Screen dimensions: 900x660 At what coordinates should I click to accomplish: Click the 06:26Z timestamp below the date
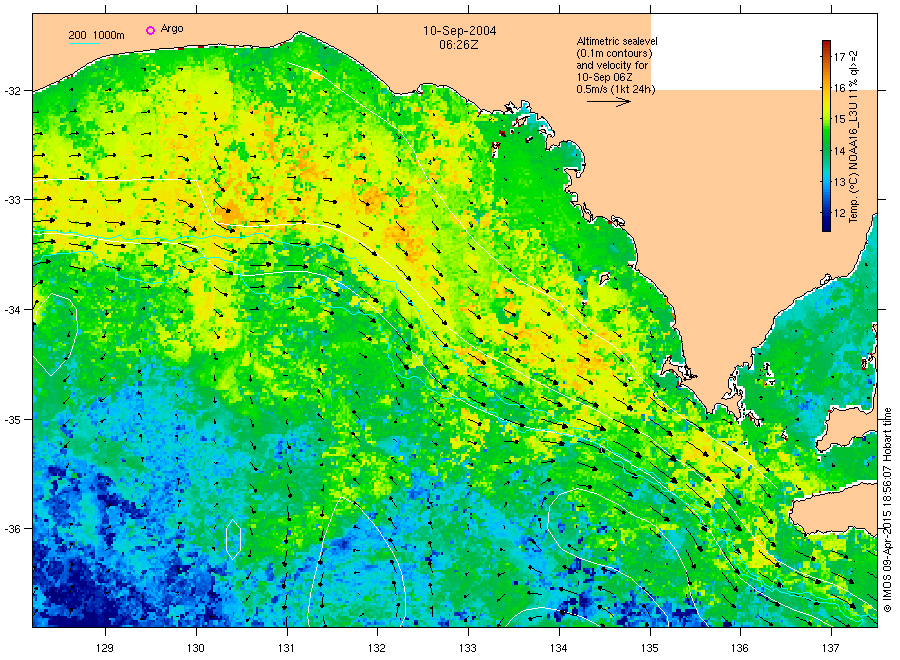(x=460, y=45)
